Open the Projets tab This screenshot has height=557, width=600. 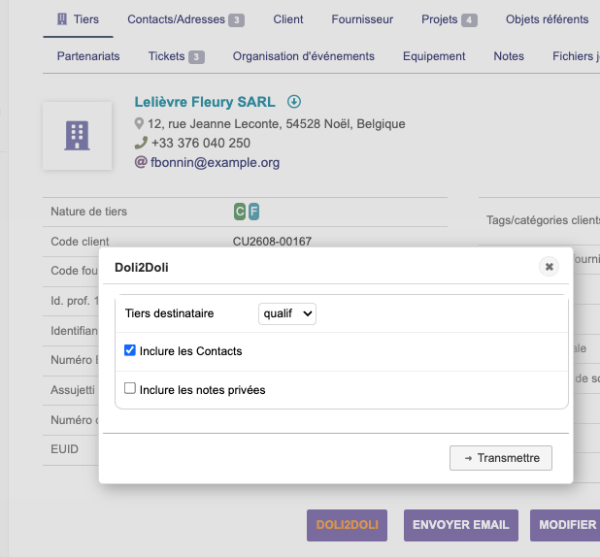tap(449, 20)
